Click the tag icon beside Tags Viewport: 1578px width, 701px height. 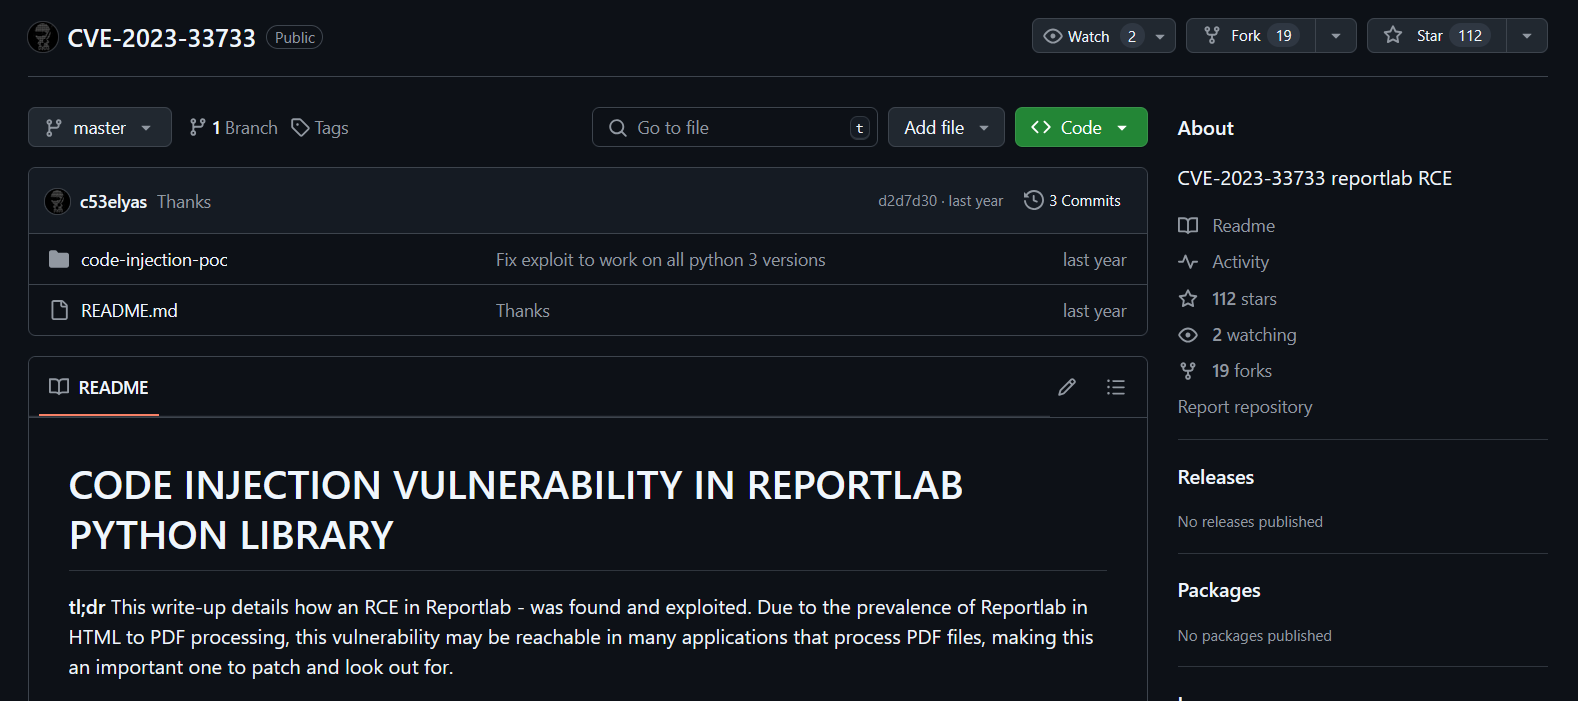click(x=300, y=128)
